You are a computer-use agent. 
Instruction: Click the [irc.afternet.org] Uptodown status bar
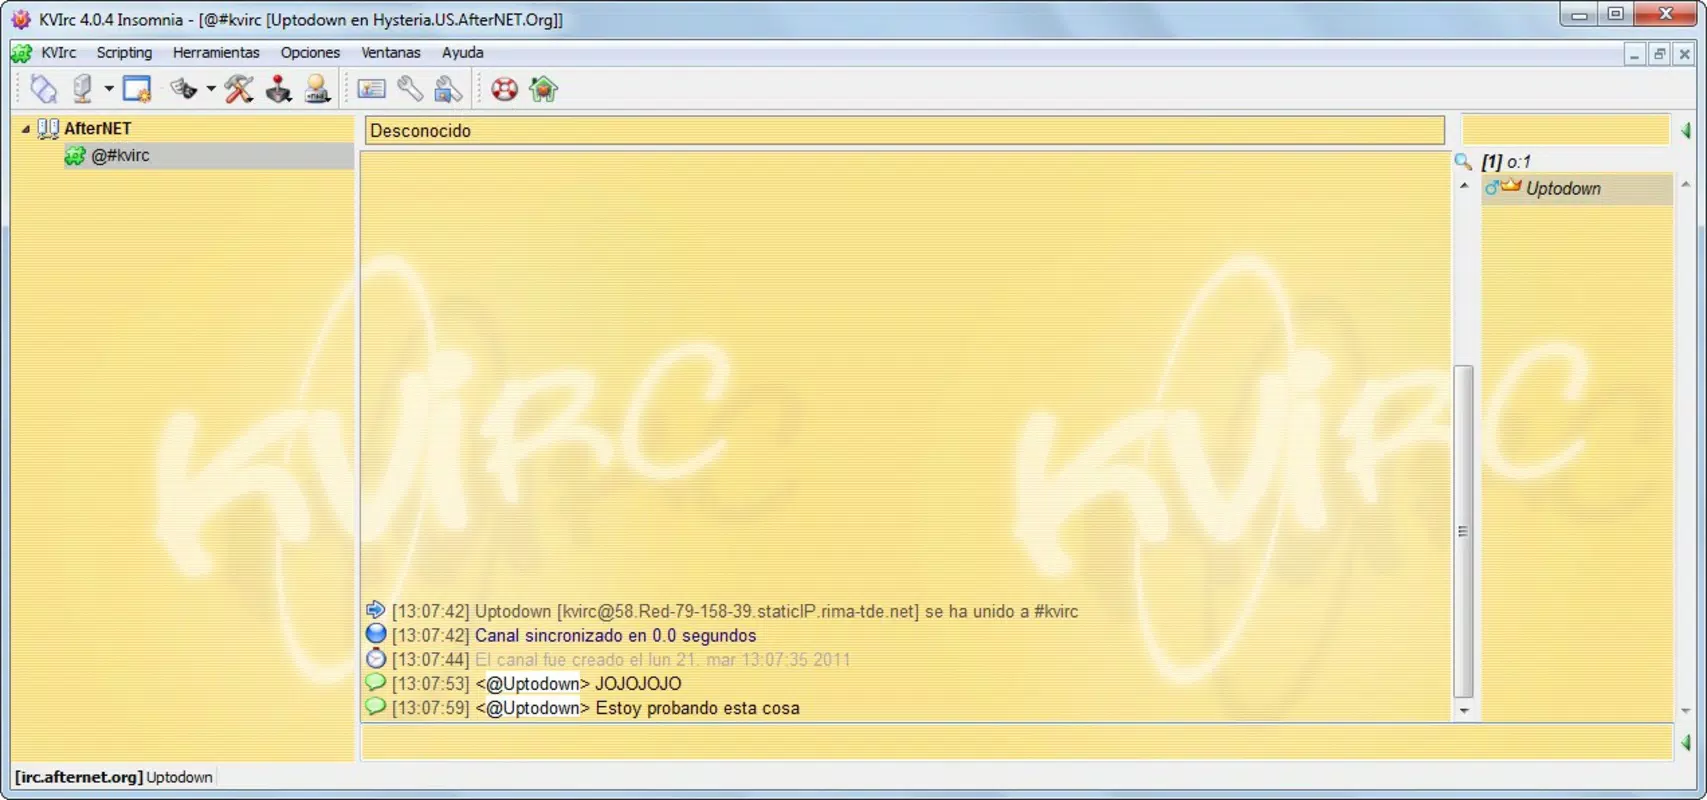point(114,777)
